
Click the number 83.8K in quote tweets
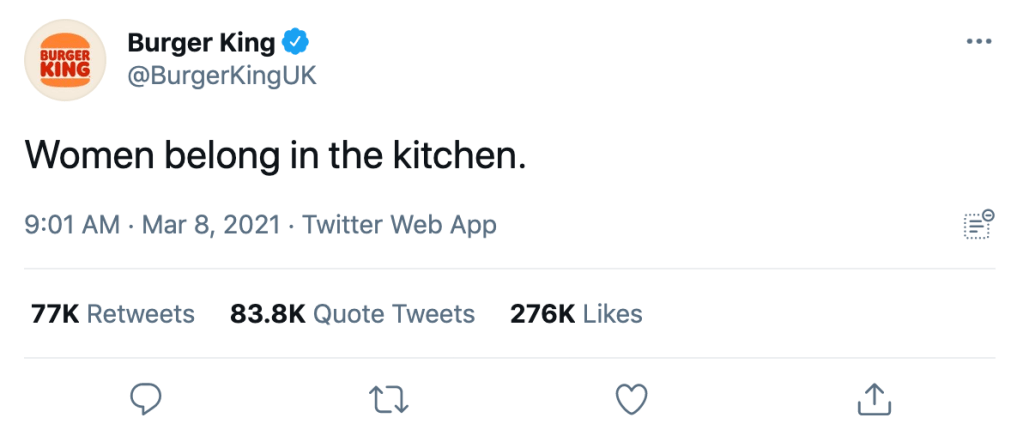point(267,314)
